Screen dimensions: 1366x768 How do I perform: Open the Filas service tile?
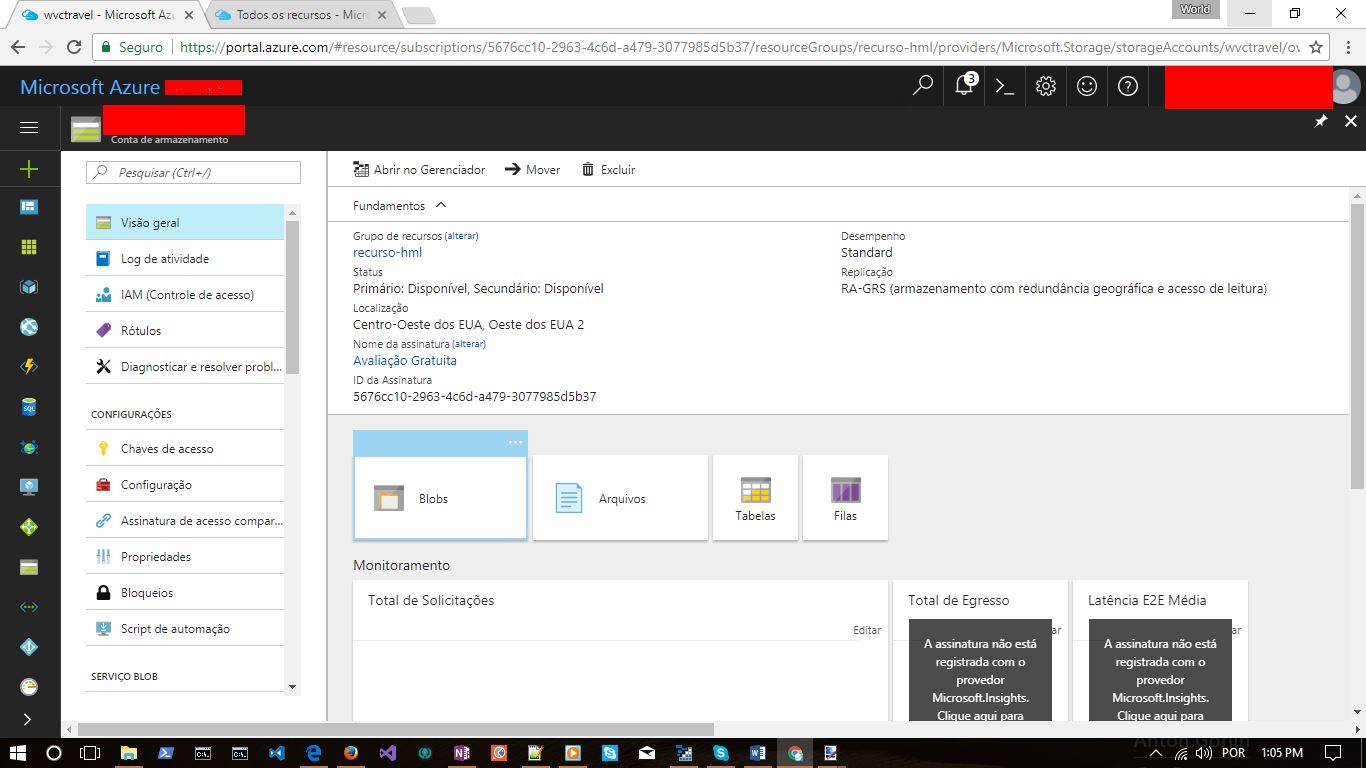pyautogui.click(x=845, y=498)
